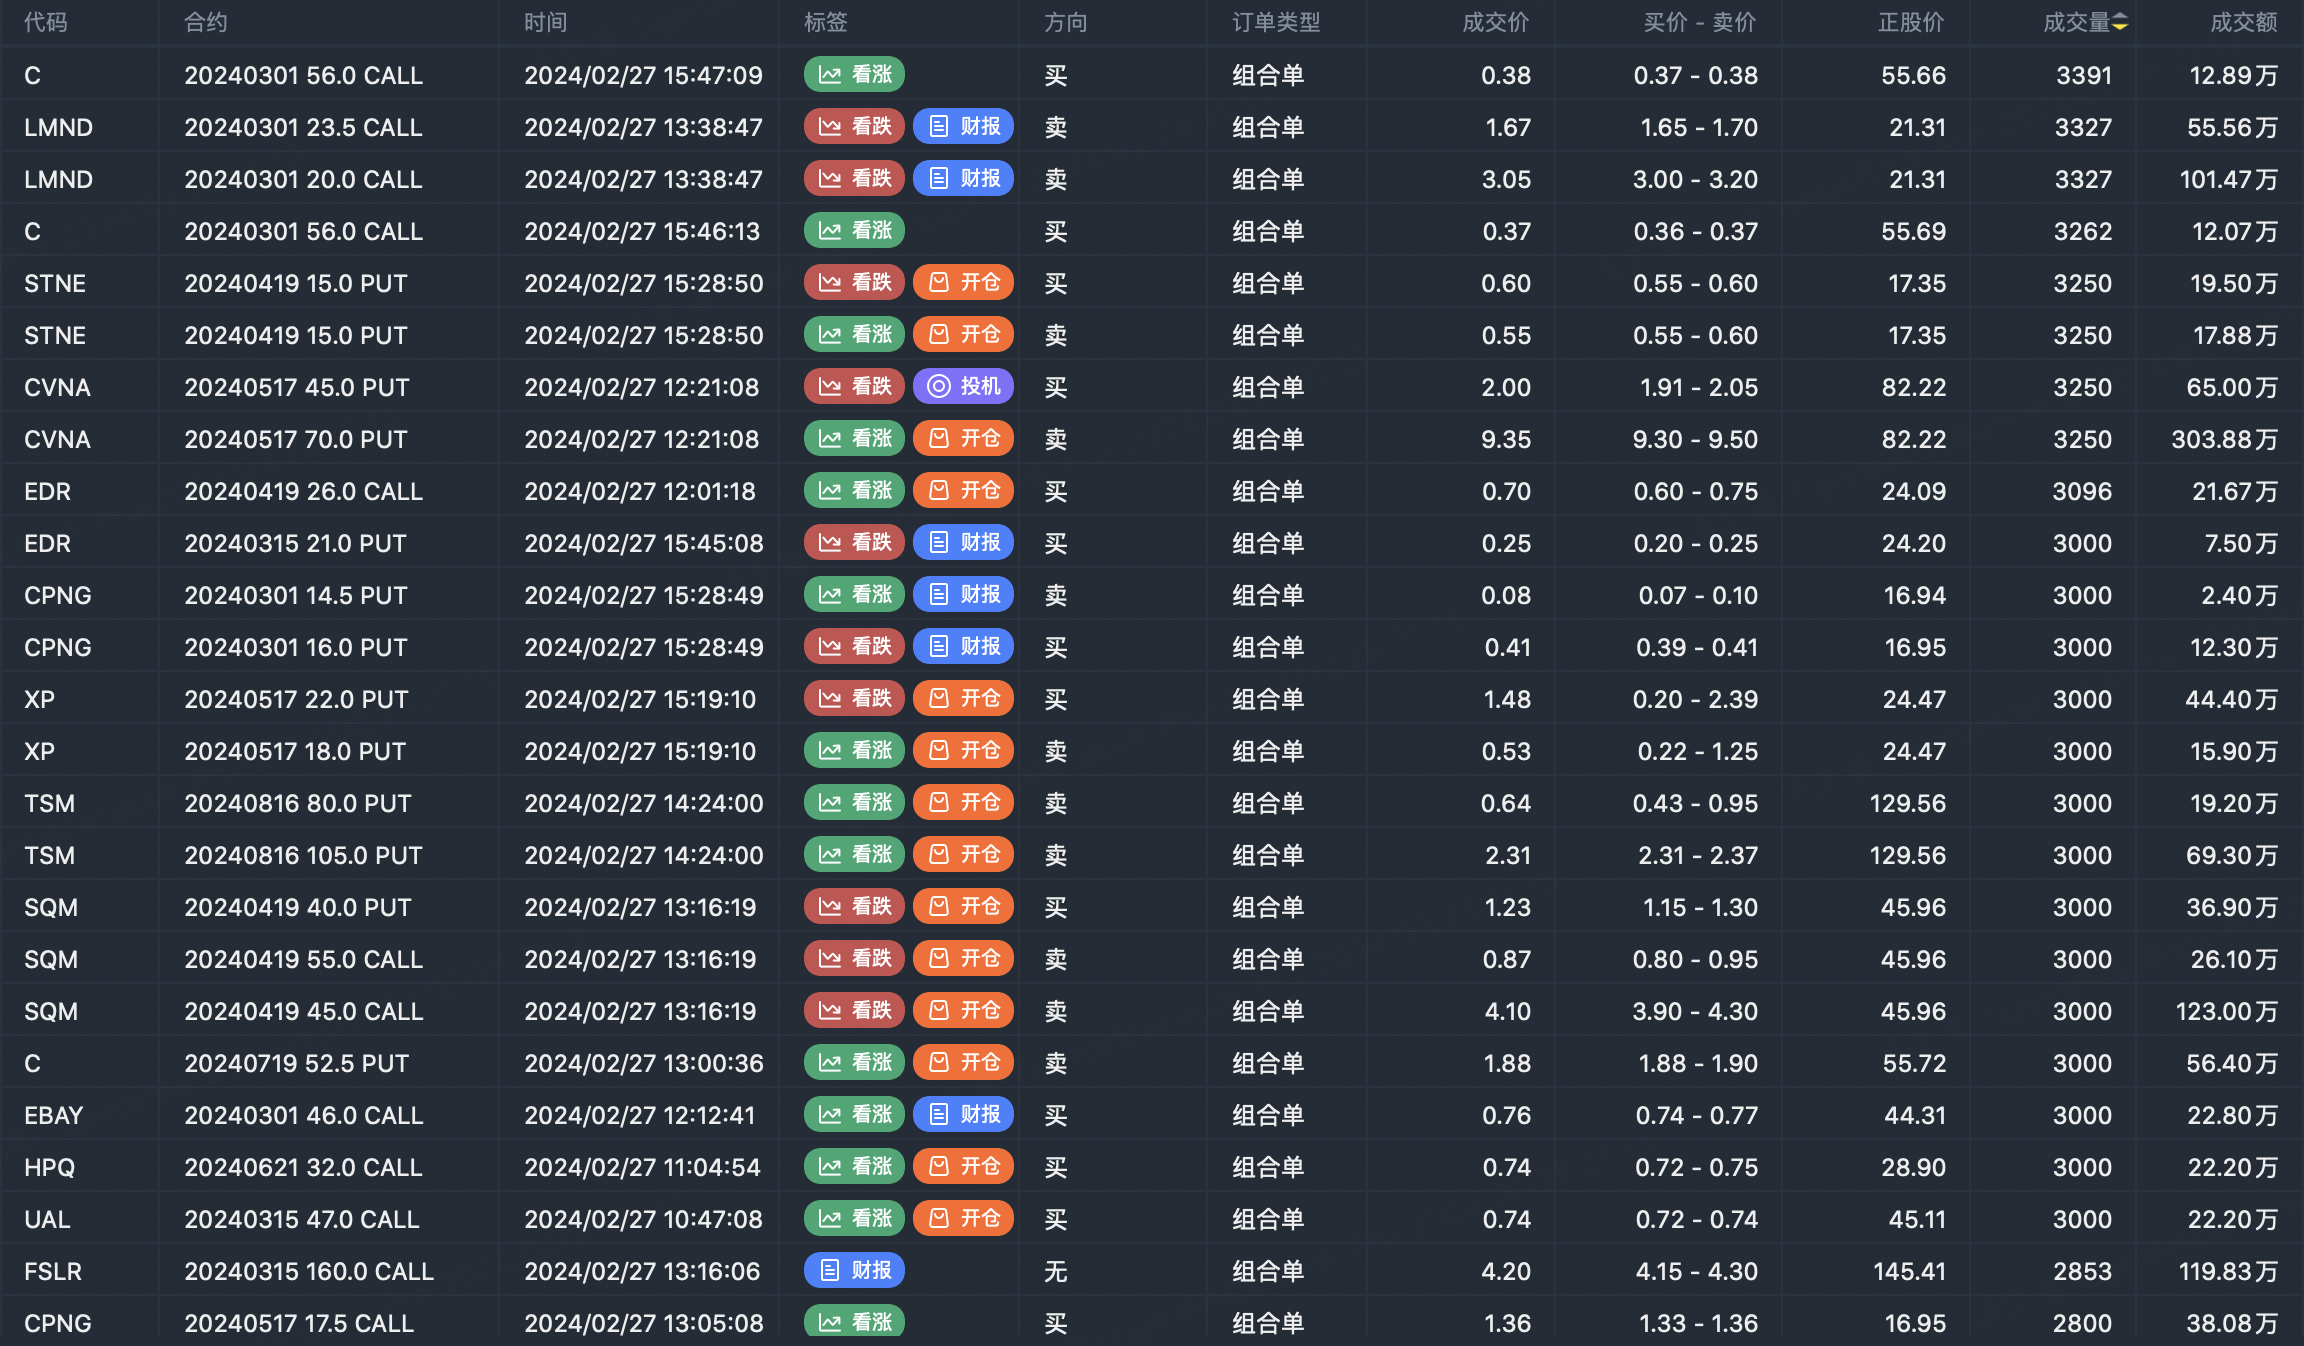Click the 看涨 tag on first C row
The width and height of the screenshot is (2304, 1346).
pyautogui.click(x=854, y=75)
